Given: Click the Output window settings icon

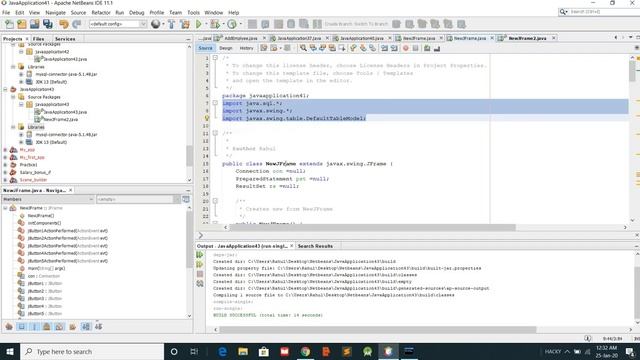Looking at the screenshot, I should click(200, 283).
